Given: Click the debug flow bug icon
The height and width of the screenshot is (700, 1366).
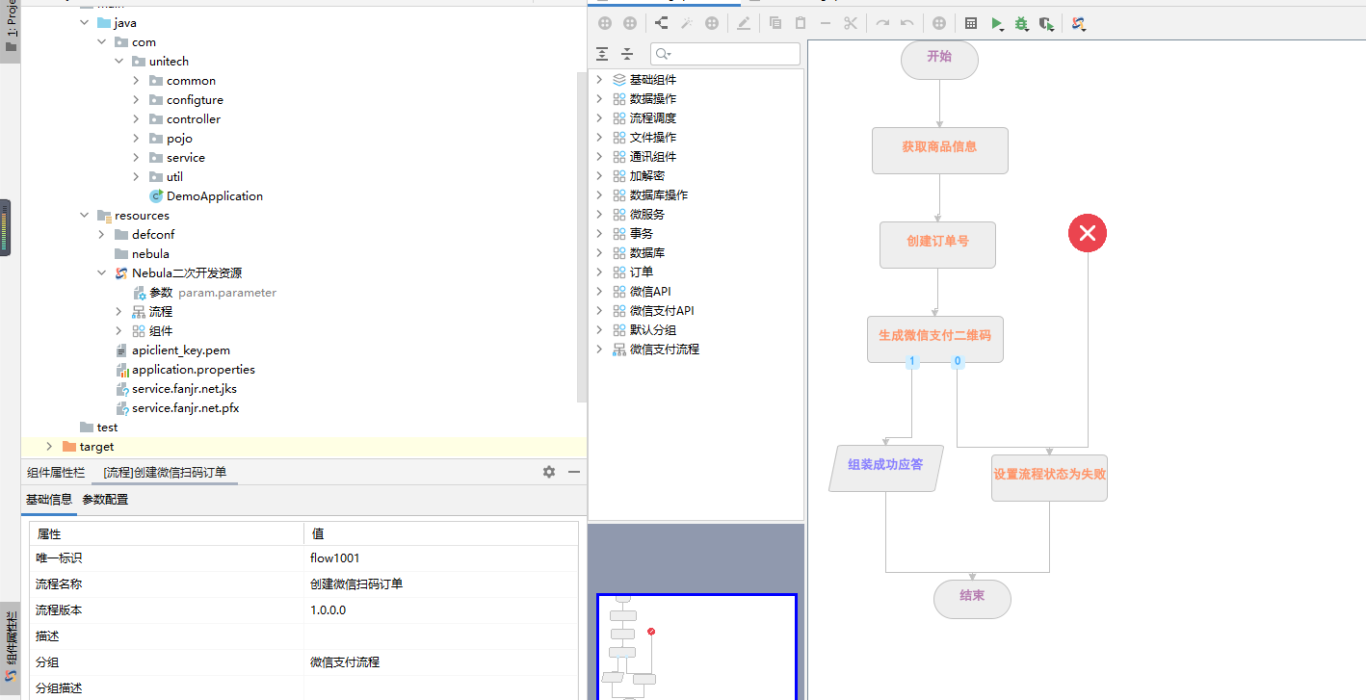Looking at the screenshot, I should (1021, 23).
